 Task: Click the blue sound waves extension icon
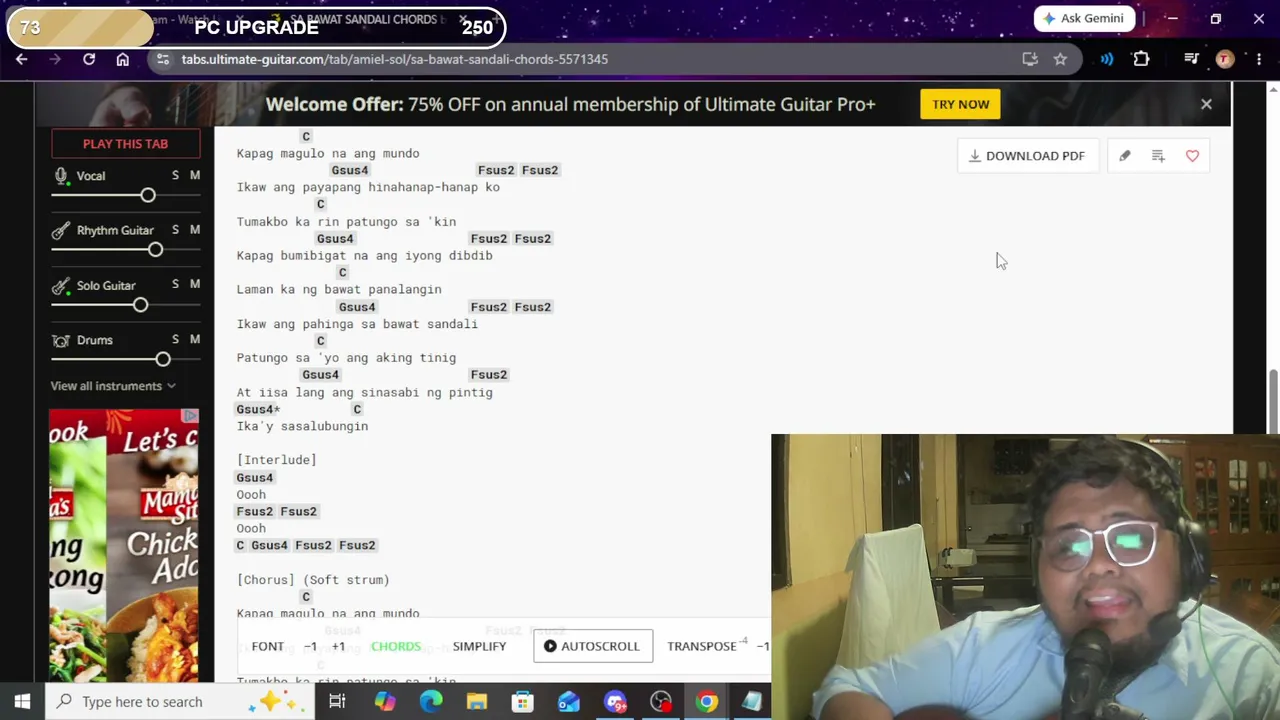1107,59
